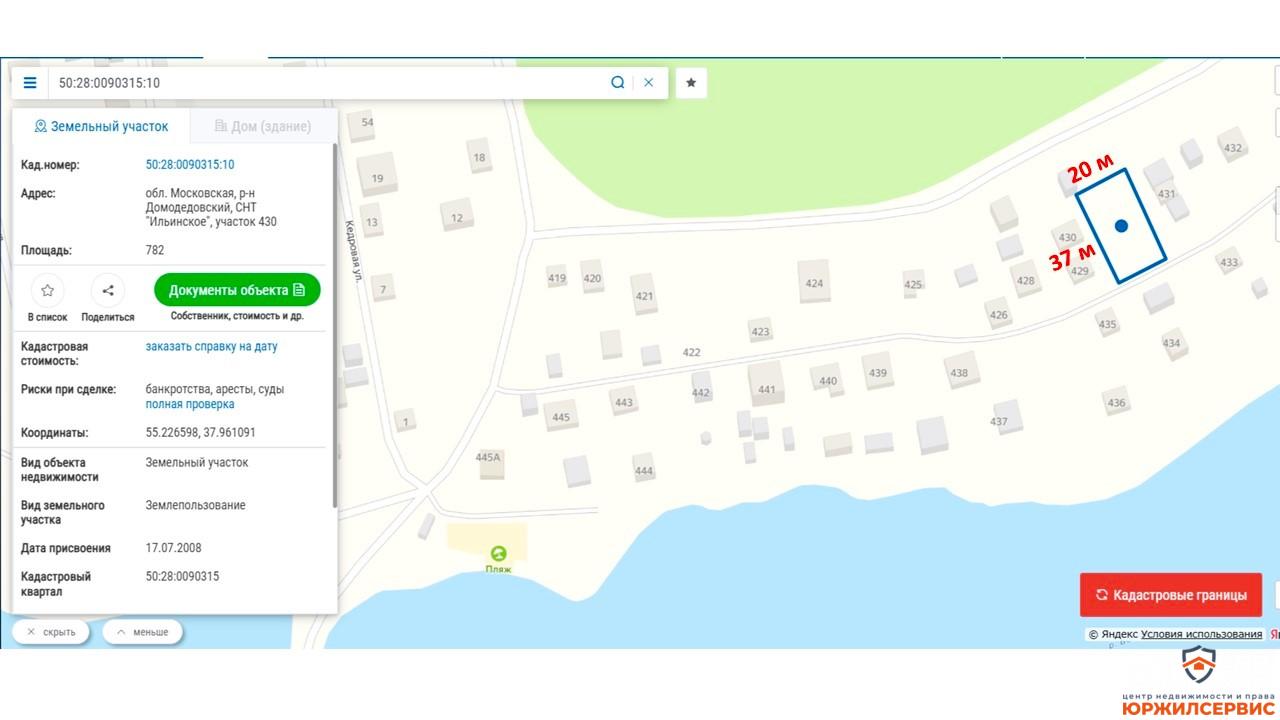The height and width of the screenshot is (720, 1280).
Task: Click inside the cadastral search field
Action: (320, 83)
